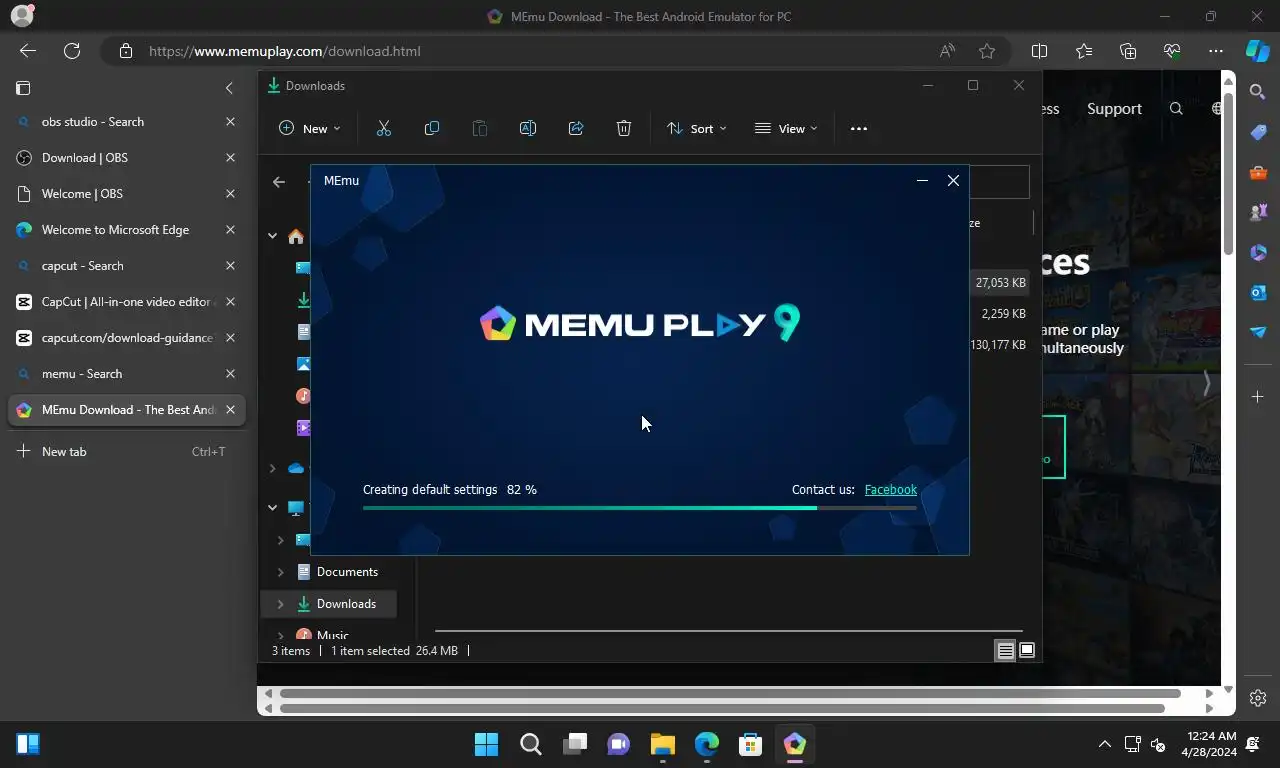Open Edge sidebar Shopping tag icon
Screen dimensions: 1280x768
coord(1258,132)
